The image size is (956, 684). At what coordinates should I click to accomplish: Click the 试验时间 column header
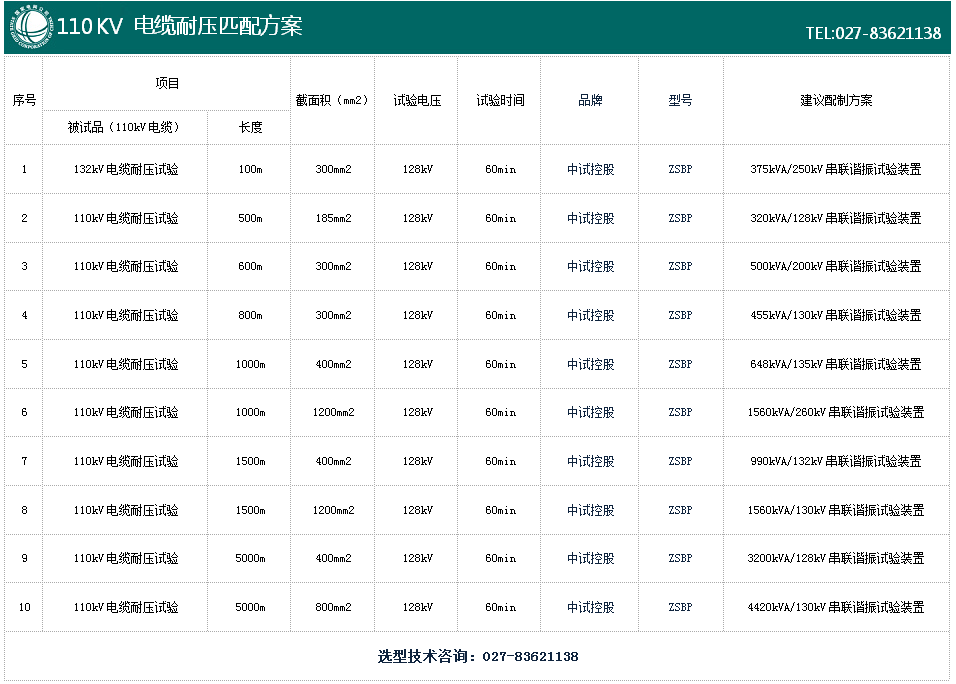pyautogui.click(x=500, y=100)
